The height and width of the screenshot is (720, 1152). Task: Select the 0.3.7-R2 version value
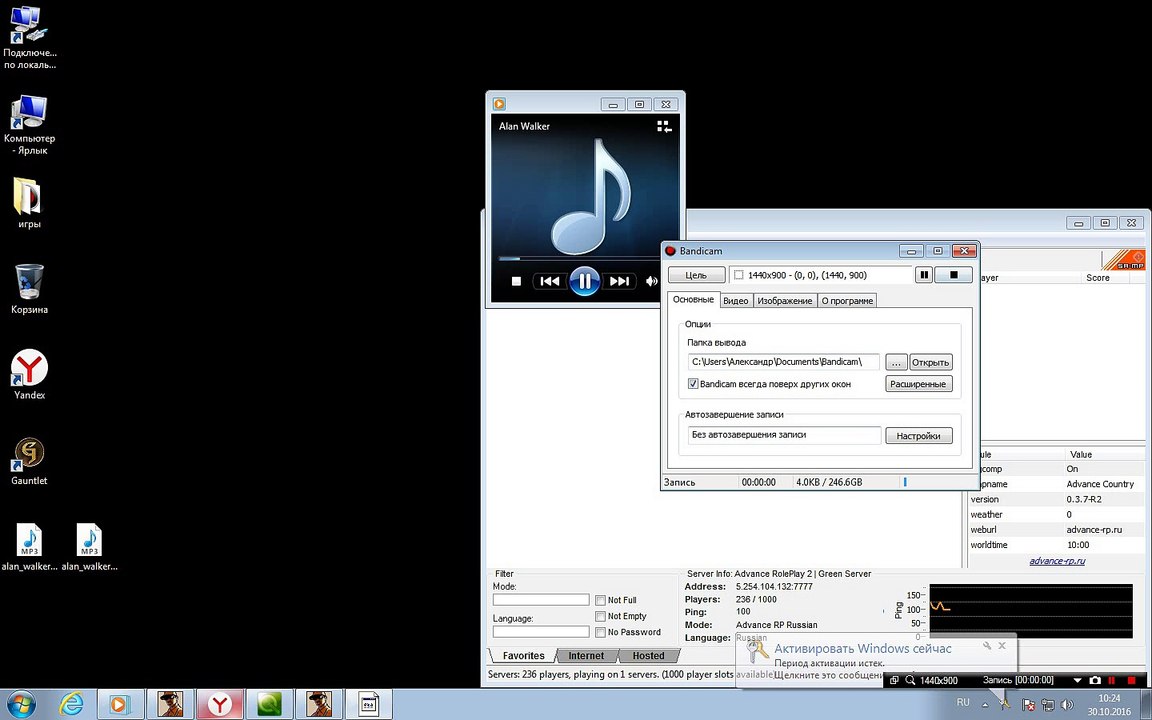tap(1084, 500)
